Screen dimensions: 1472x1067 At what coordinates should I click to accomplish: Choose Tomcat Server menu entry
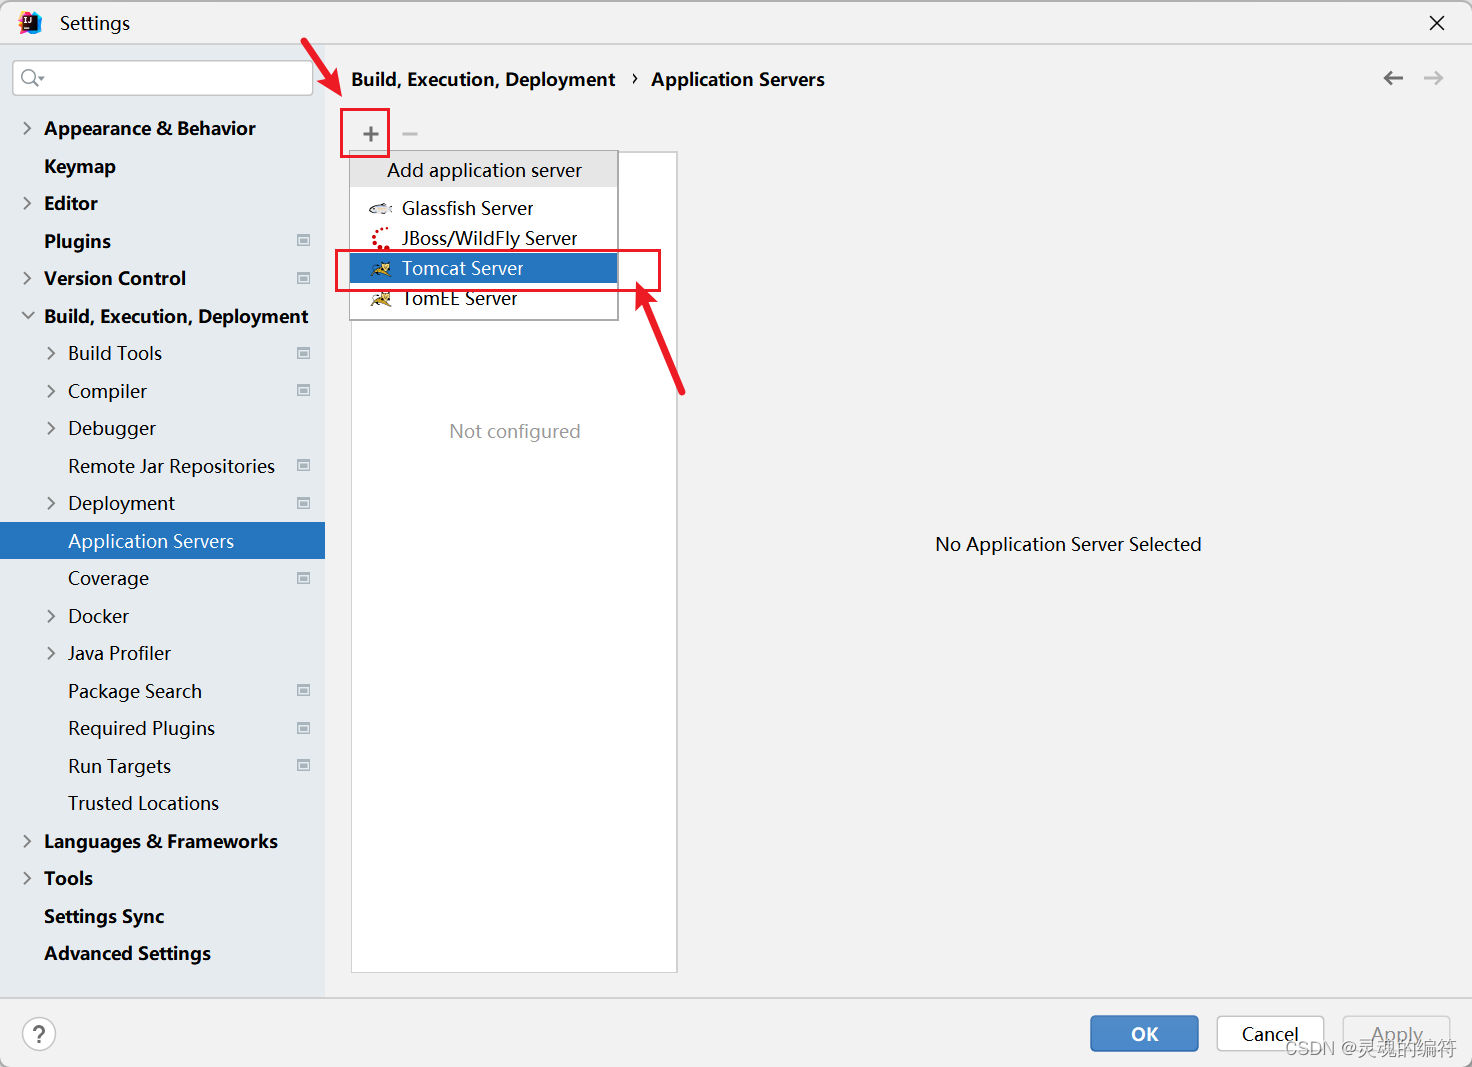pyautogui.click(x=484, y=268)
